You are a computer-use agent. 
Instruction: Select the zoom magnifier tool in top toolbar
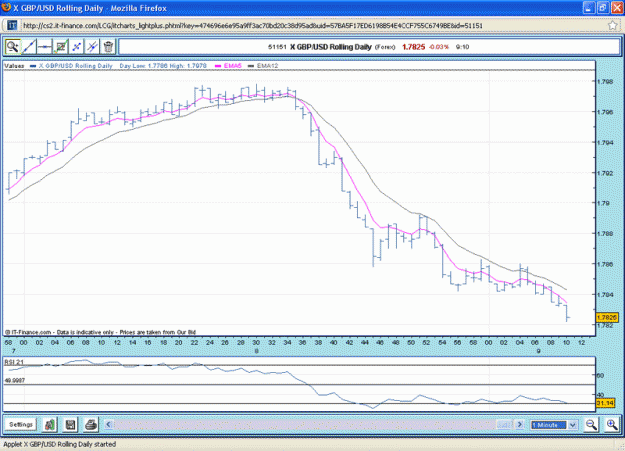tap(12, 47)
